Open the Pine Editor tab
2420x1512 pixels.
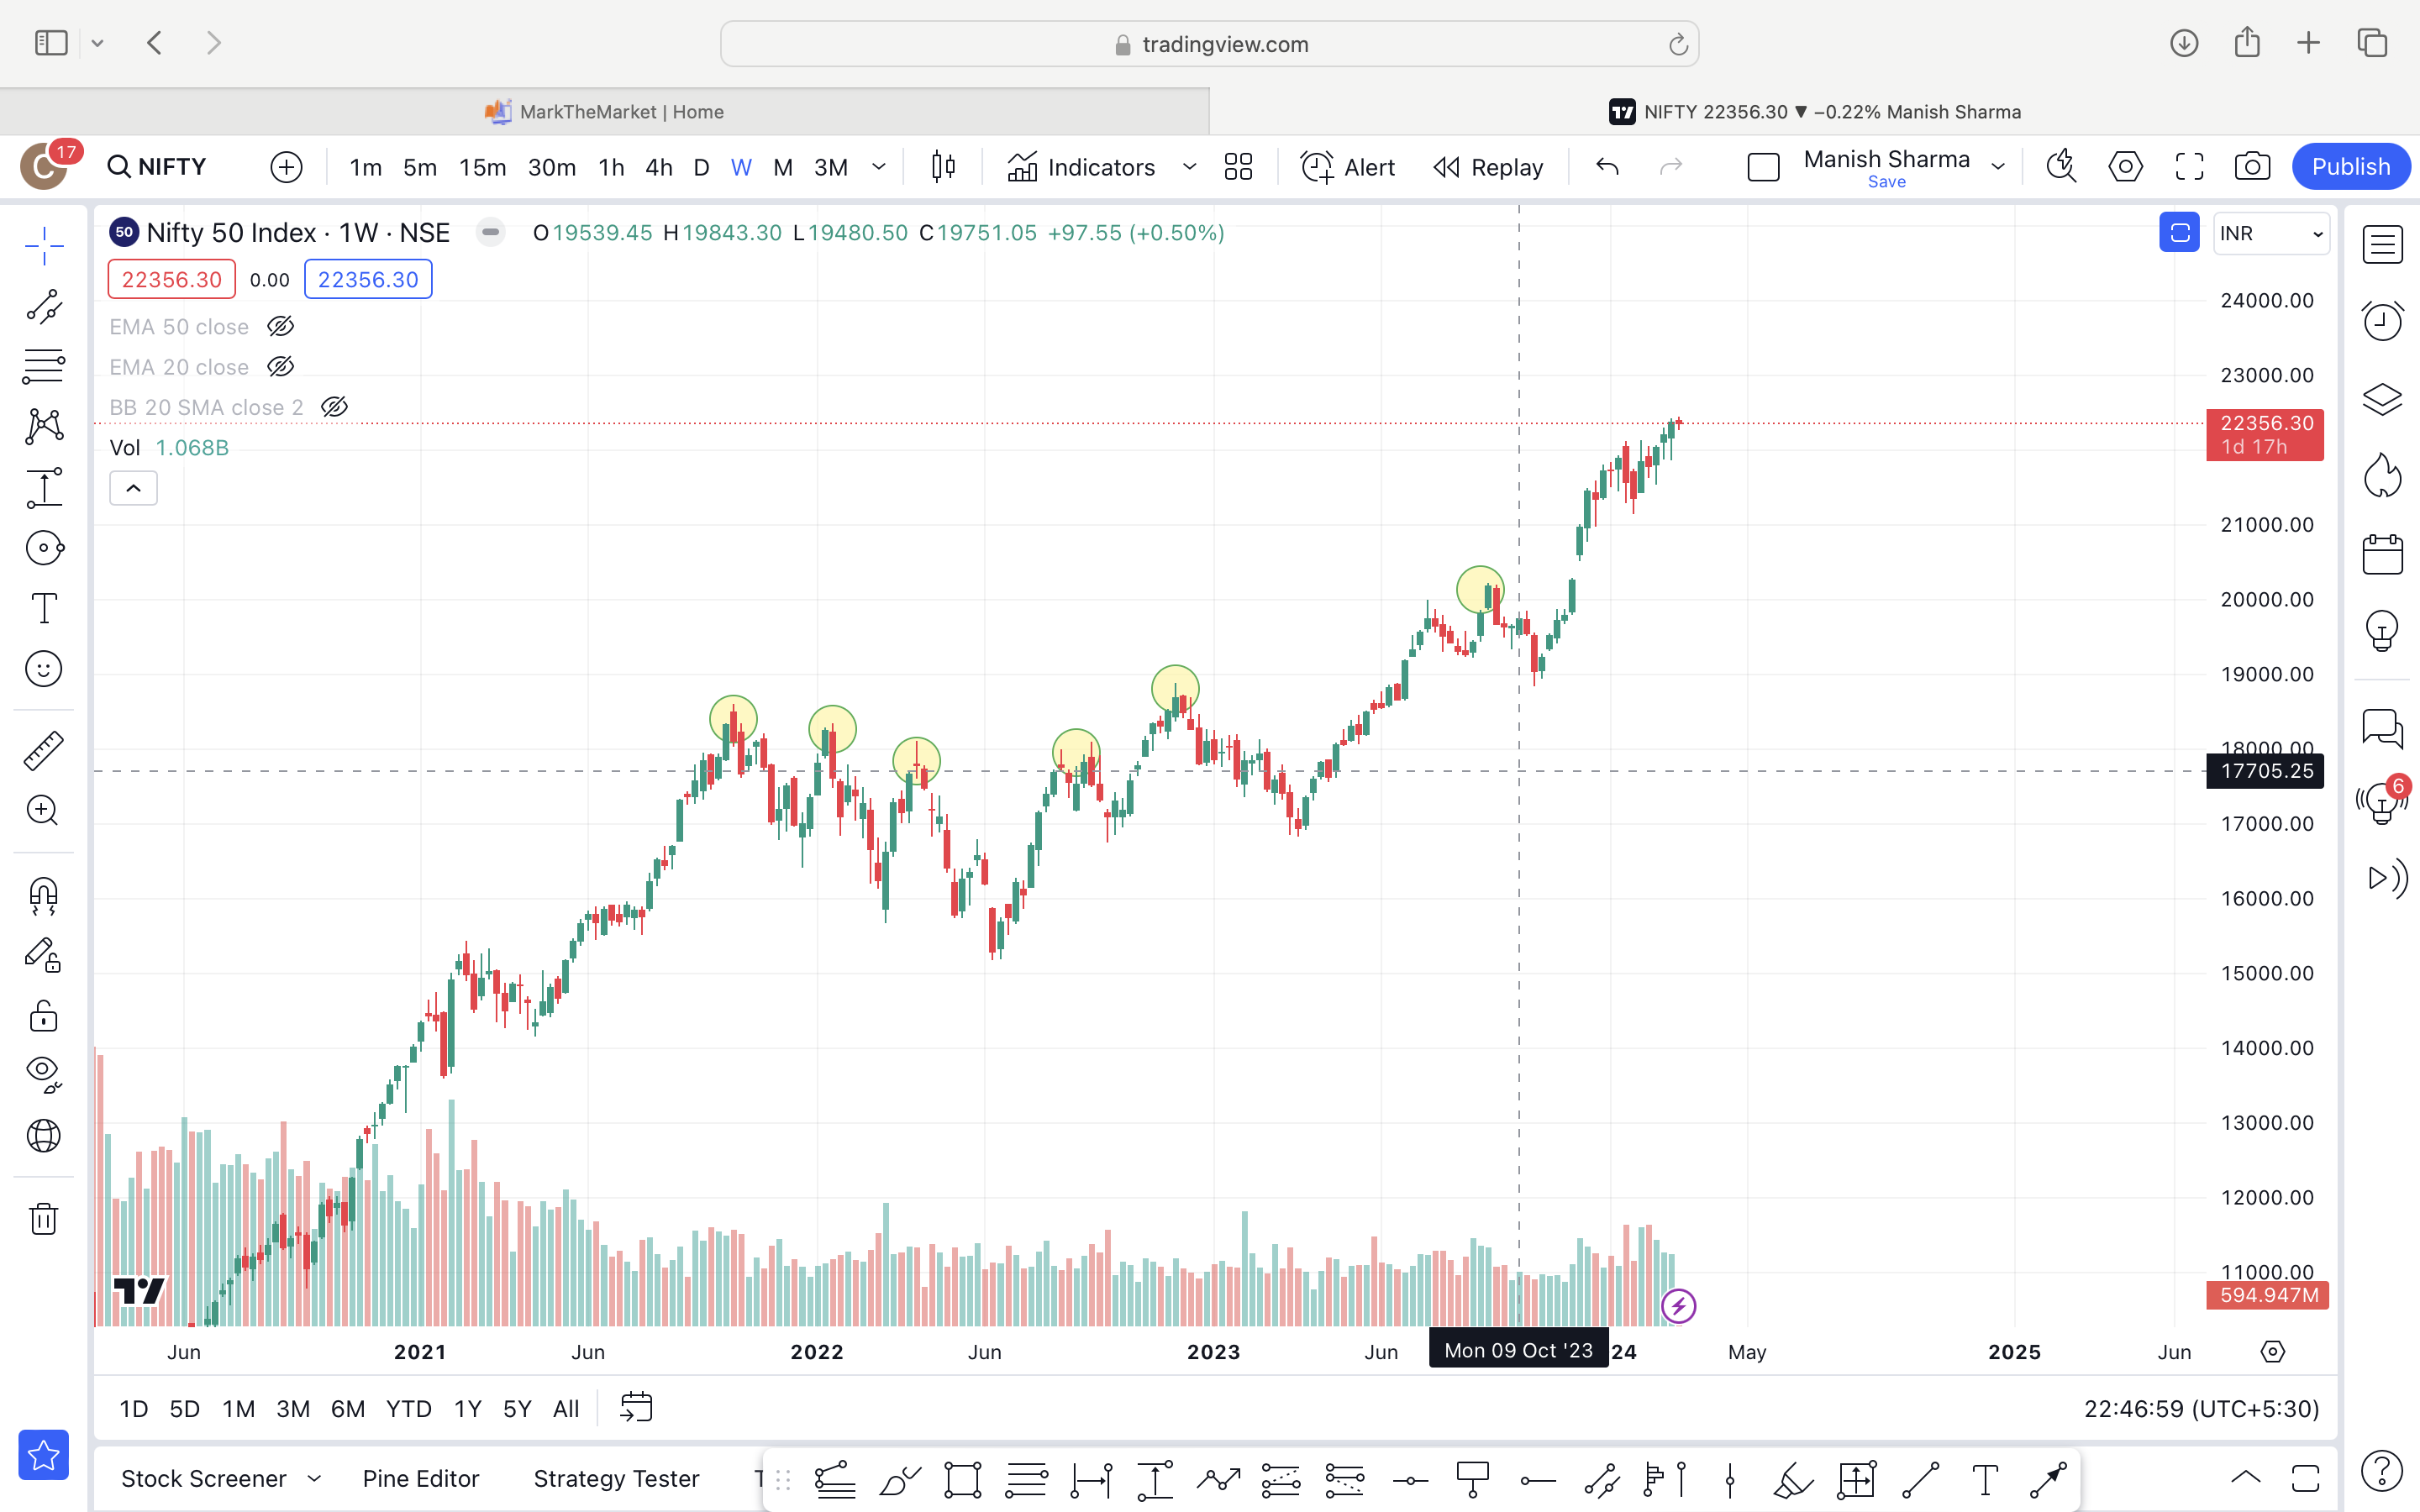[420, 1478]
